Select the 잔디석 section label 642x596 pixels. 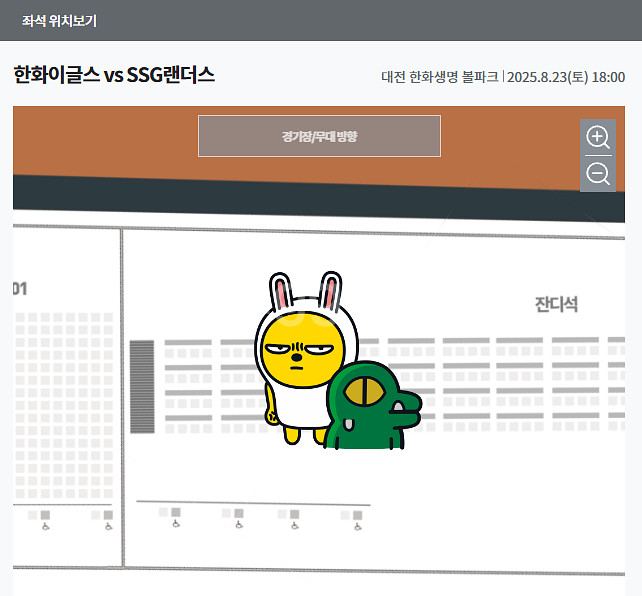click(556, 304)
